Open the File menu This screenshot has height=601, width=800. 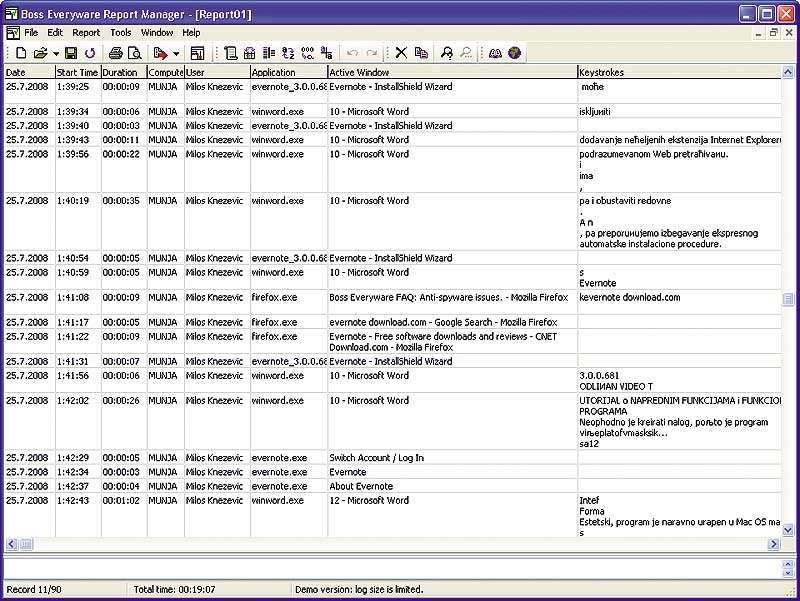click(31, 33)
